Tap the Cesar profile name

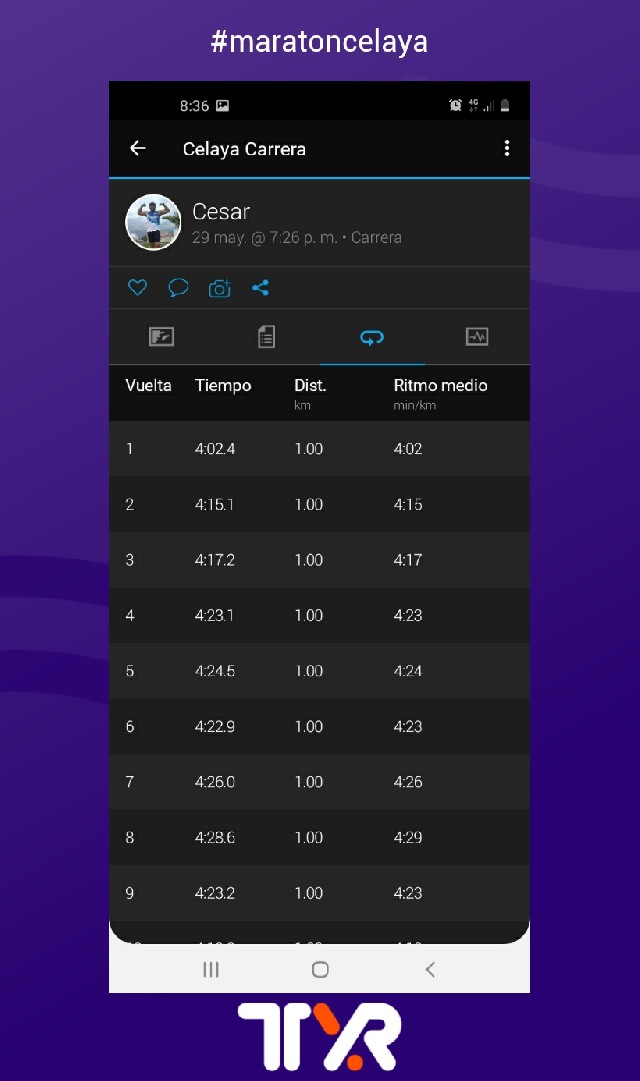pyautogui.click(x=221, y=212)
